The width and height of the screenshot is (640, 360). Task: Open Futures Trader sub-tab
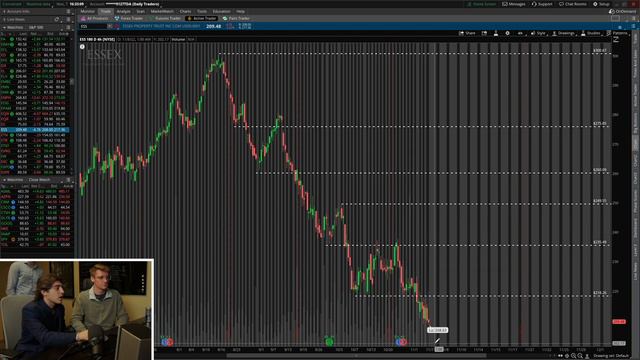165,18
